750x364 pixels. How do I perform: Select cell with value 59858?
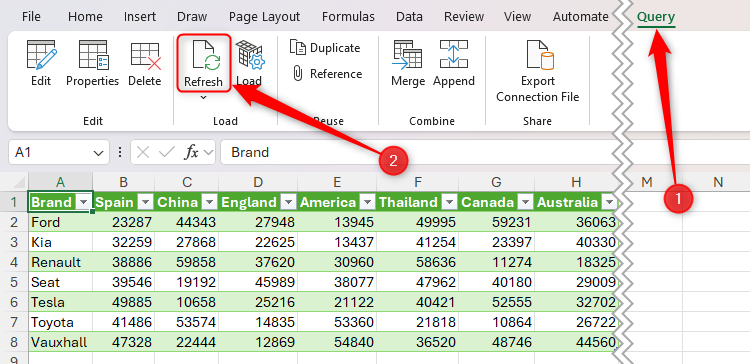[187, 262]
